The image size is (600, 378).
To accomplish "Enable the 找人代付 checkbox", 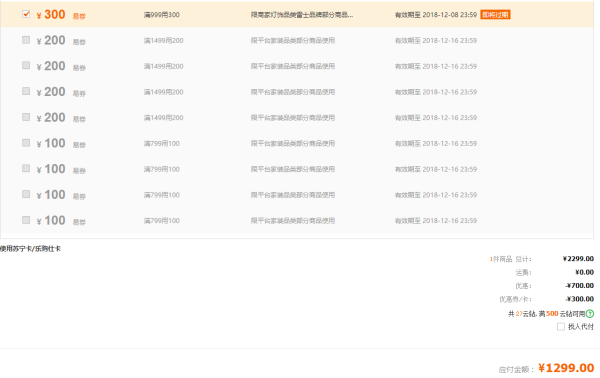I will (x=561, y=326).
